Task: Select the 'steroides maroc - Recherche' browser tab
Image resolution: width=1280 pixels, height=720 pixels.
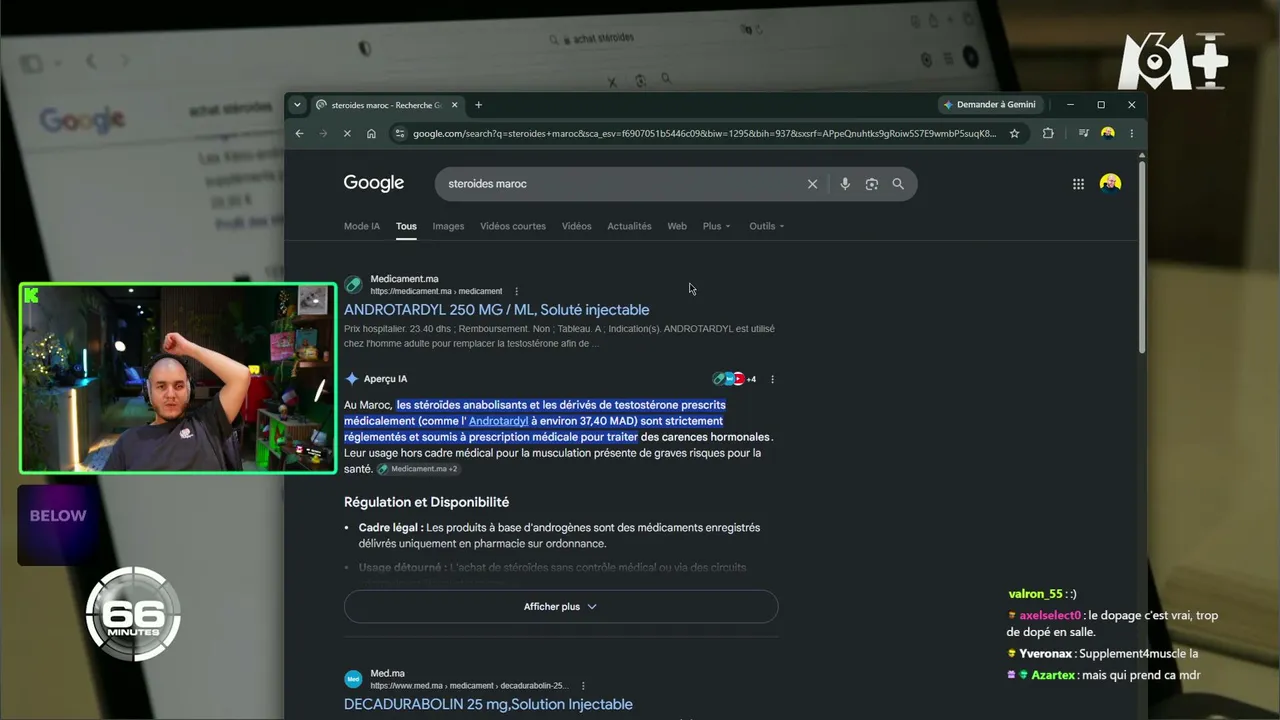Action: tap(386, 105)
